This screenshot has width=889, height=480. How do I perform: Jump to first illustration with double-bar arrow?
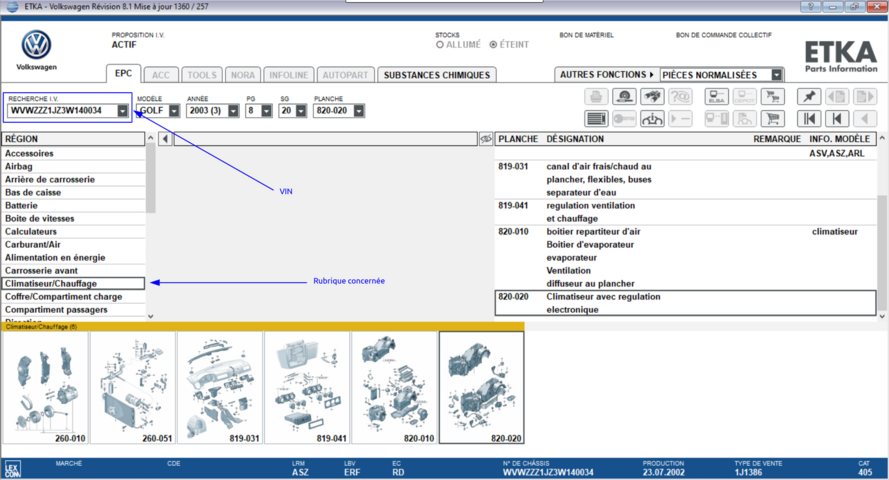pyautogui.click(x=809, y=119)
